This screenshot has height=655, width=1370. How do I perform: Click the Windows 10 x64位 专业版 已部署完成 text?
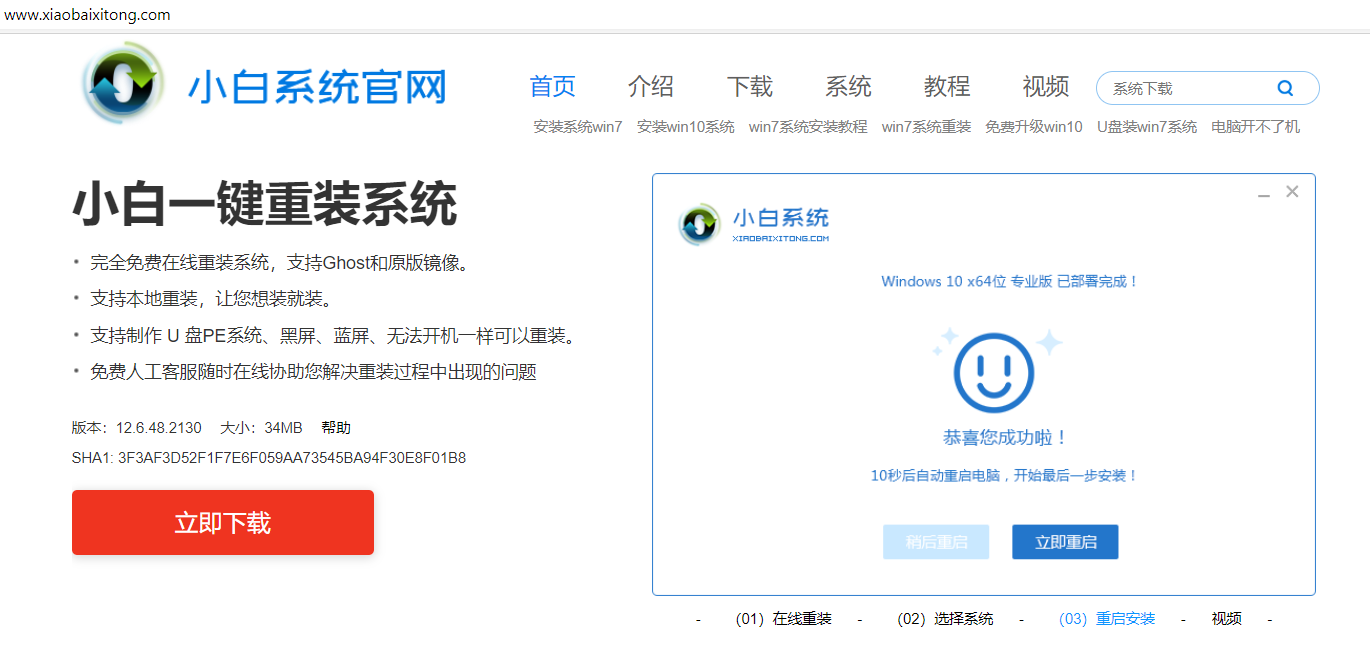[1010, 282]
